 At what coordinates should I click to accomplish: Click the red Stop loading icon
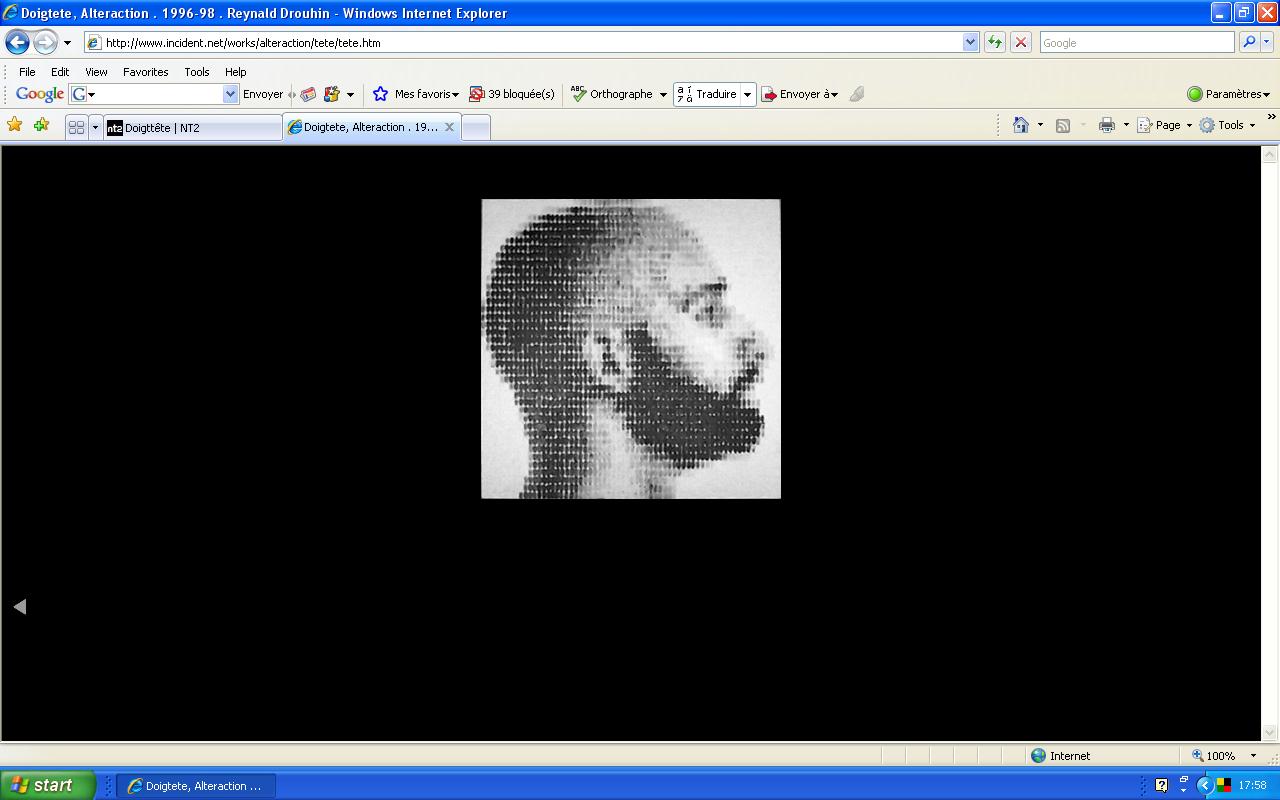coord(1020,43)
